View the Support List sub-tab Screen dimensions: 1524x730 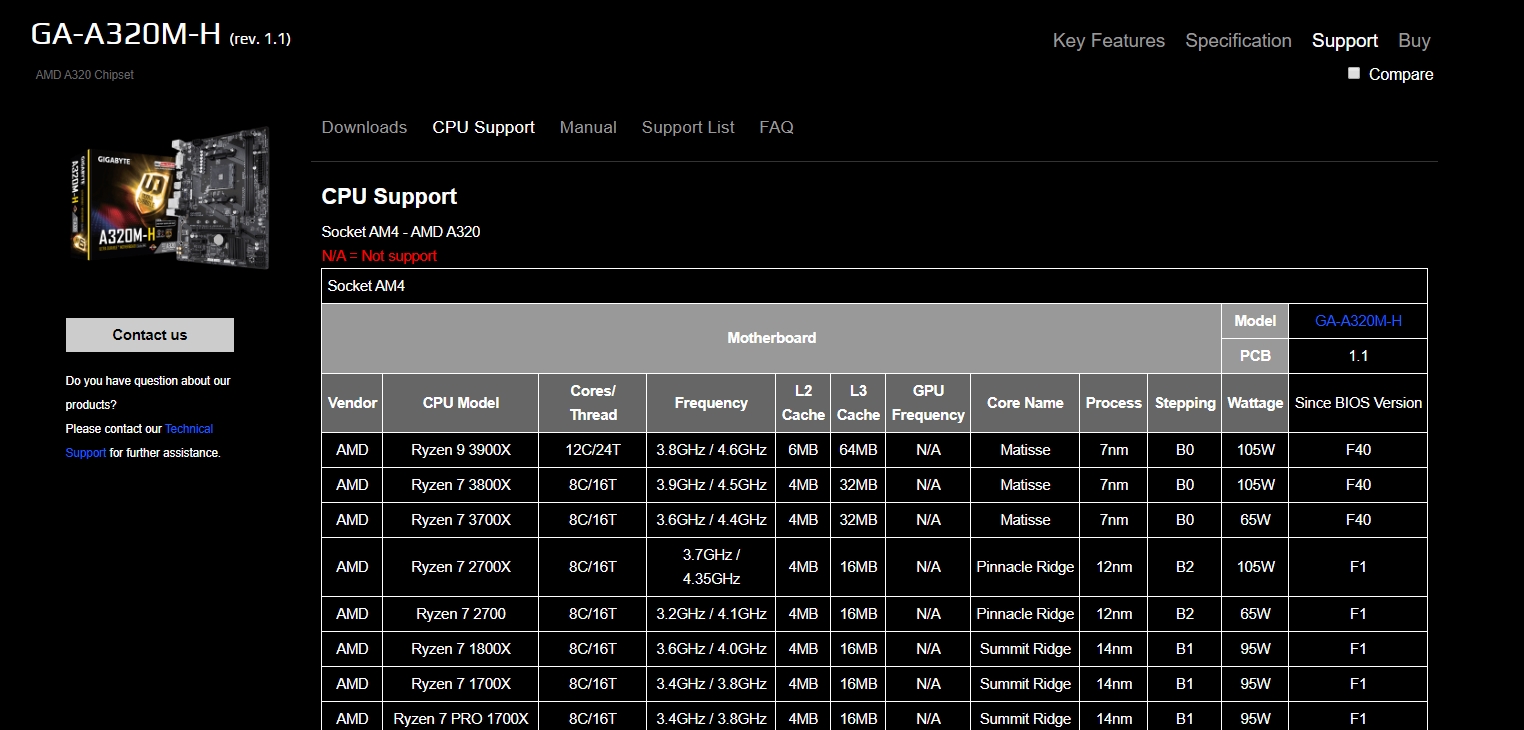[688, 127]
